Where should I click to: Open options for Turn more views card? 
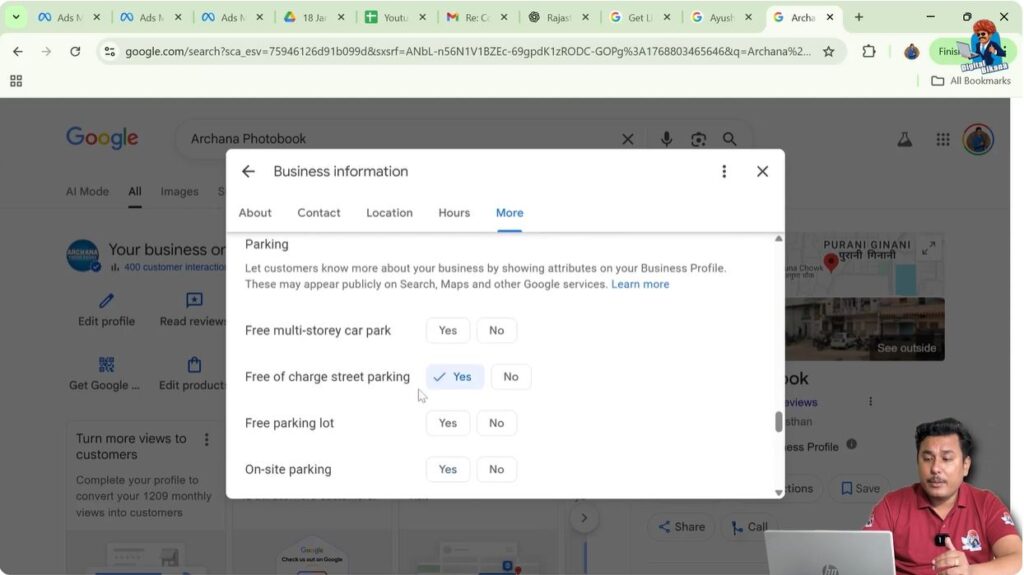click(x=206, y=440)
